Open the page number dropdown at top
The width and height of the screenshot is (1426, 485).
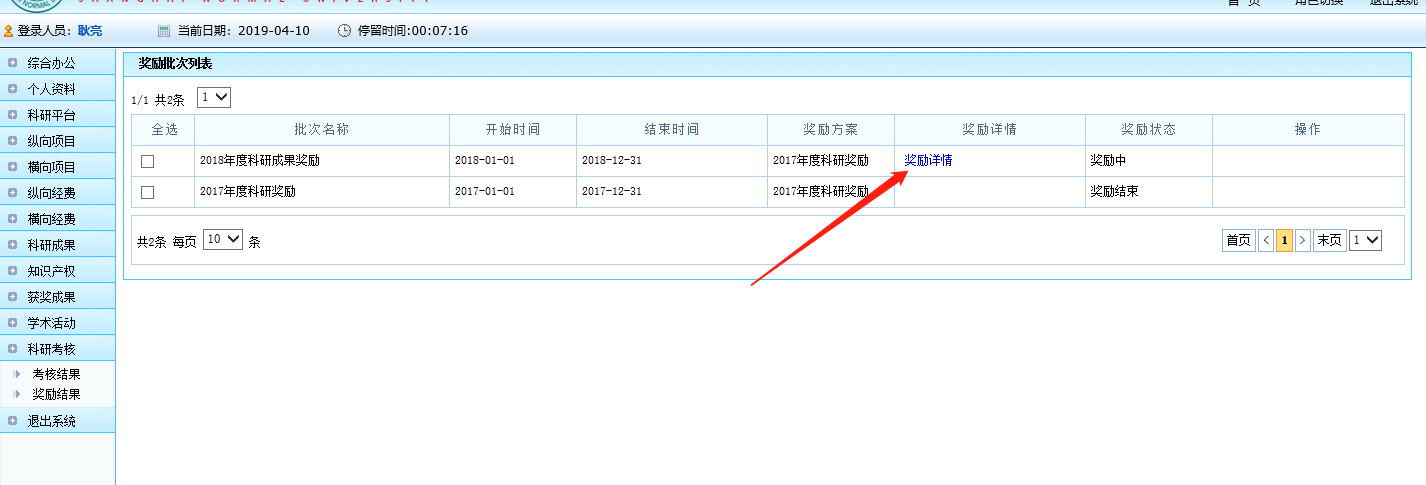(214, 98)
